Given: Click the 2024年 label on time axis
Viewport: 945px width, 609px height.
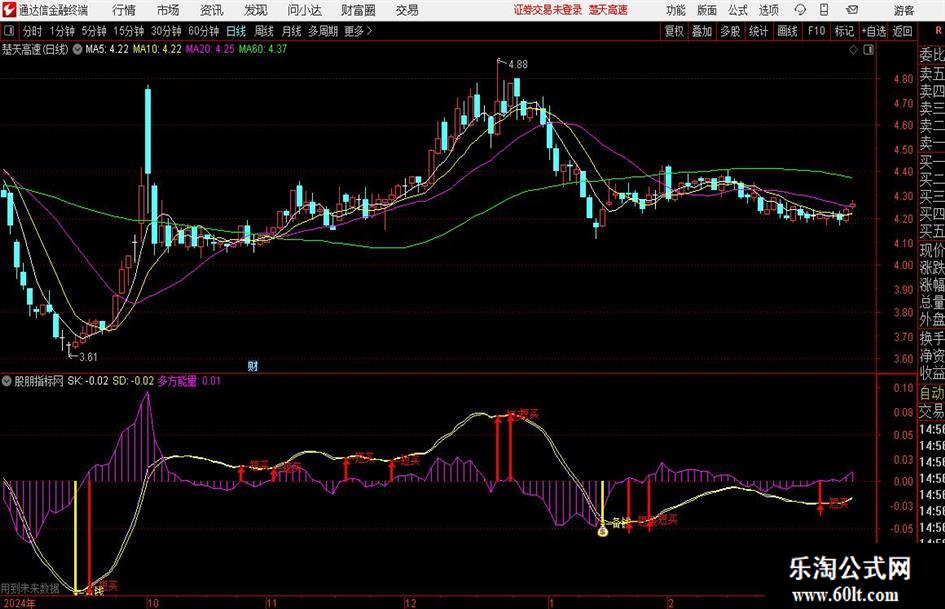Looking at the screenshot, I should coord(19,603).
